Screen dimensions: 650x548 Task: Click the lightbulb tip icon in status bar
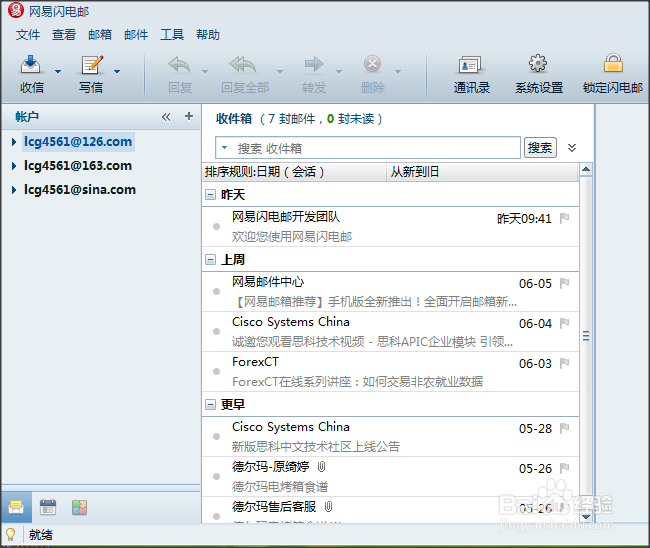click(10, 535)
